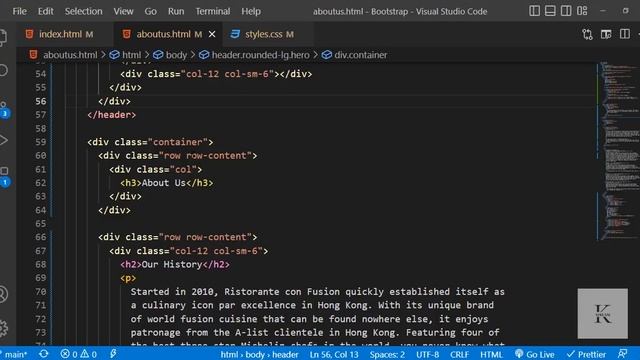
Task: Click the main branch indicator in status bar
Action: pos(14,354)
